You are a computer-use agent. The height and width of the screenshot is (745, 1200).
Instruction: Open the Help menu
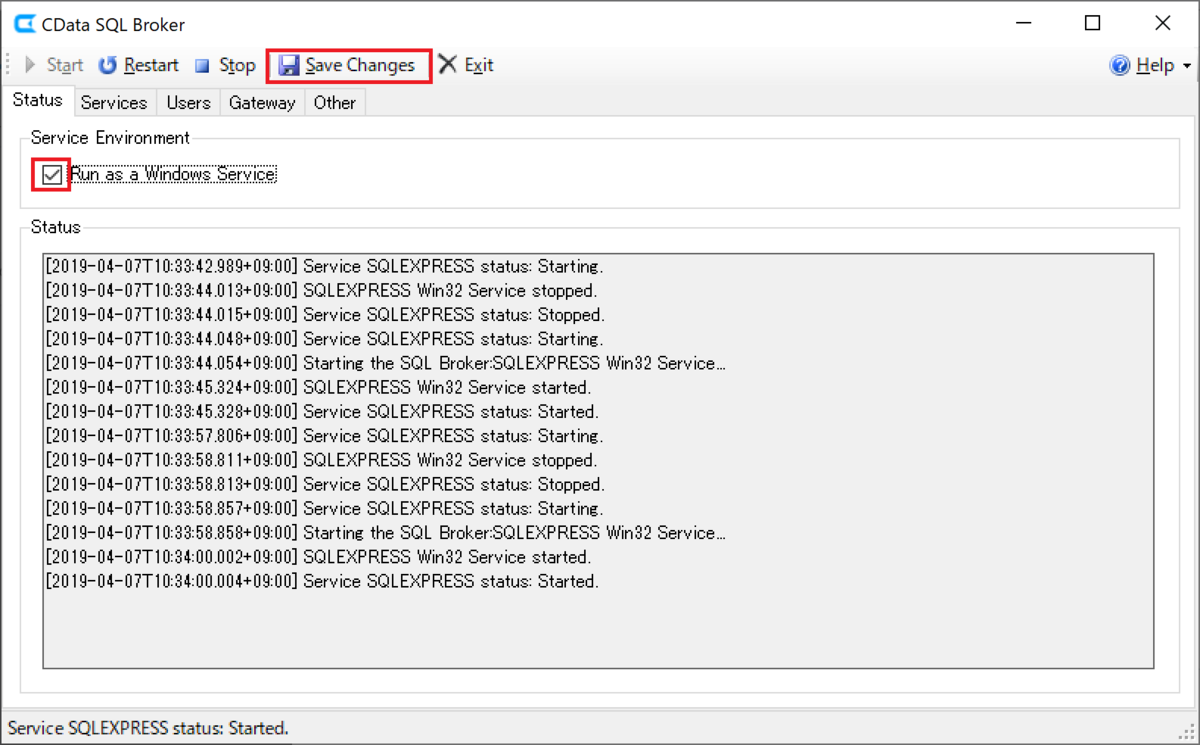pyautogui.click(x=1143, y=65)
